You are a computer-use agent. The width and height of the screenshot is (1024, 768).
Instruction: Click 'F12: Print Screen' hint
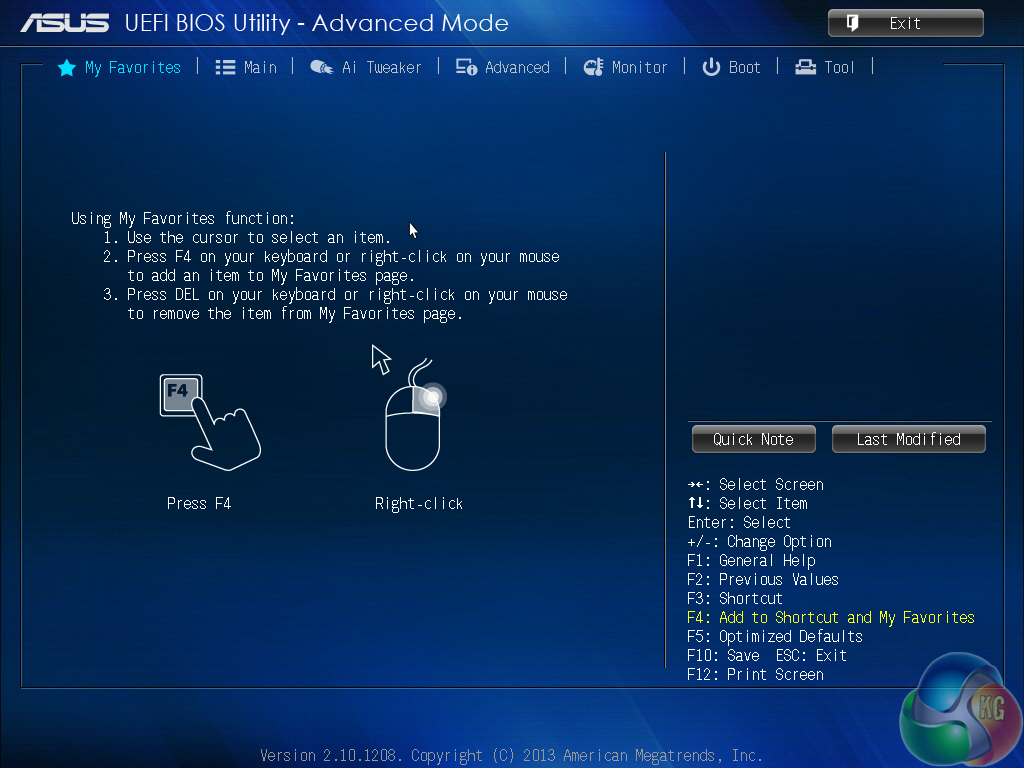[x=756, y=675]
